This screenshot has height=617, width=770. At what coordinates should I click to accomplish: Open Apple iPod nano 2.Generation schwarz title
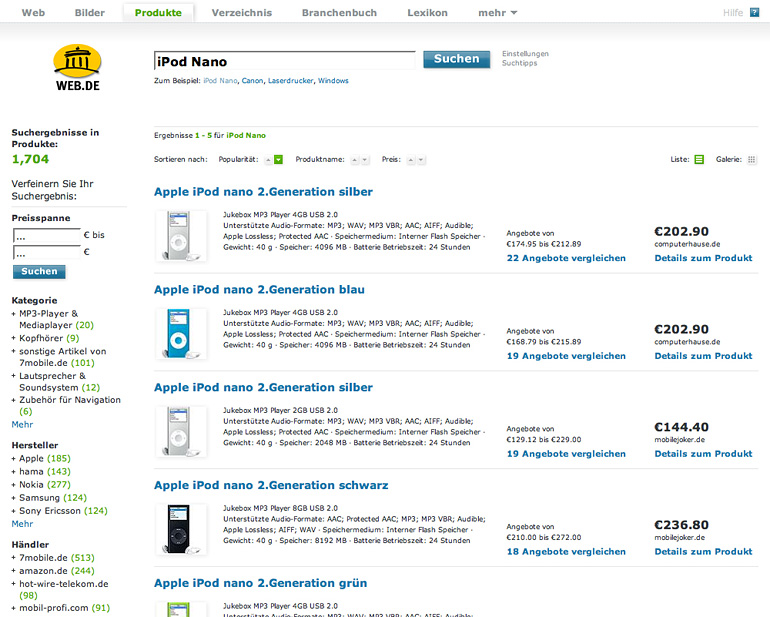click(271, 485)
